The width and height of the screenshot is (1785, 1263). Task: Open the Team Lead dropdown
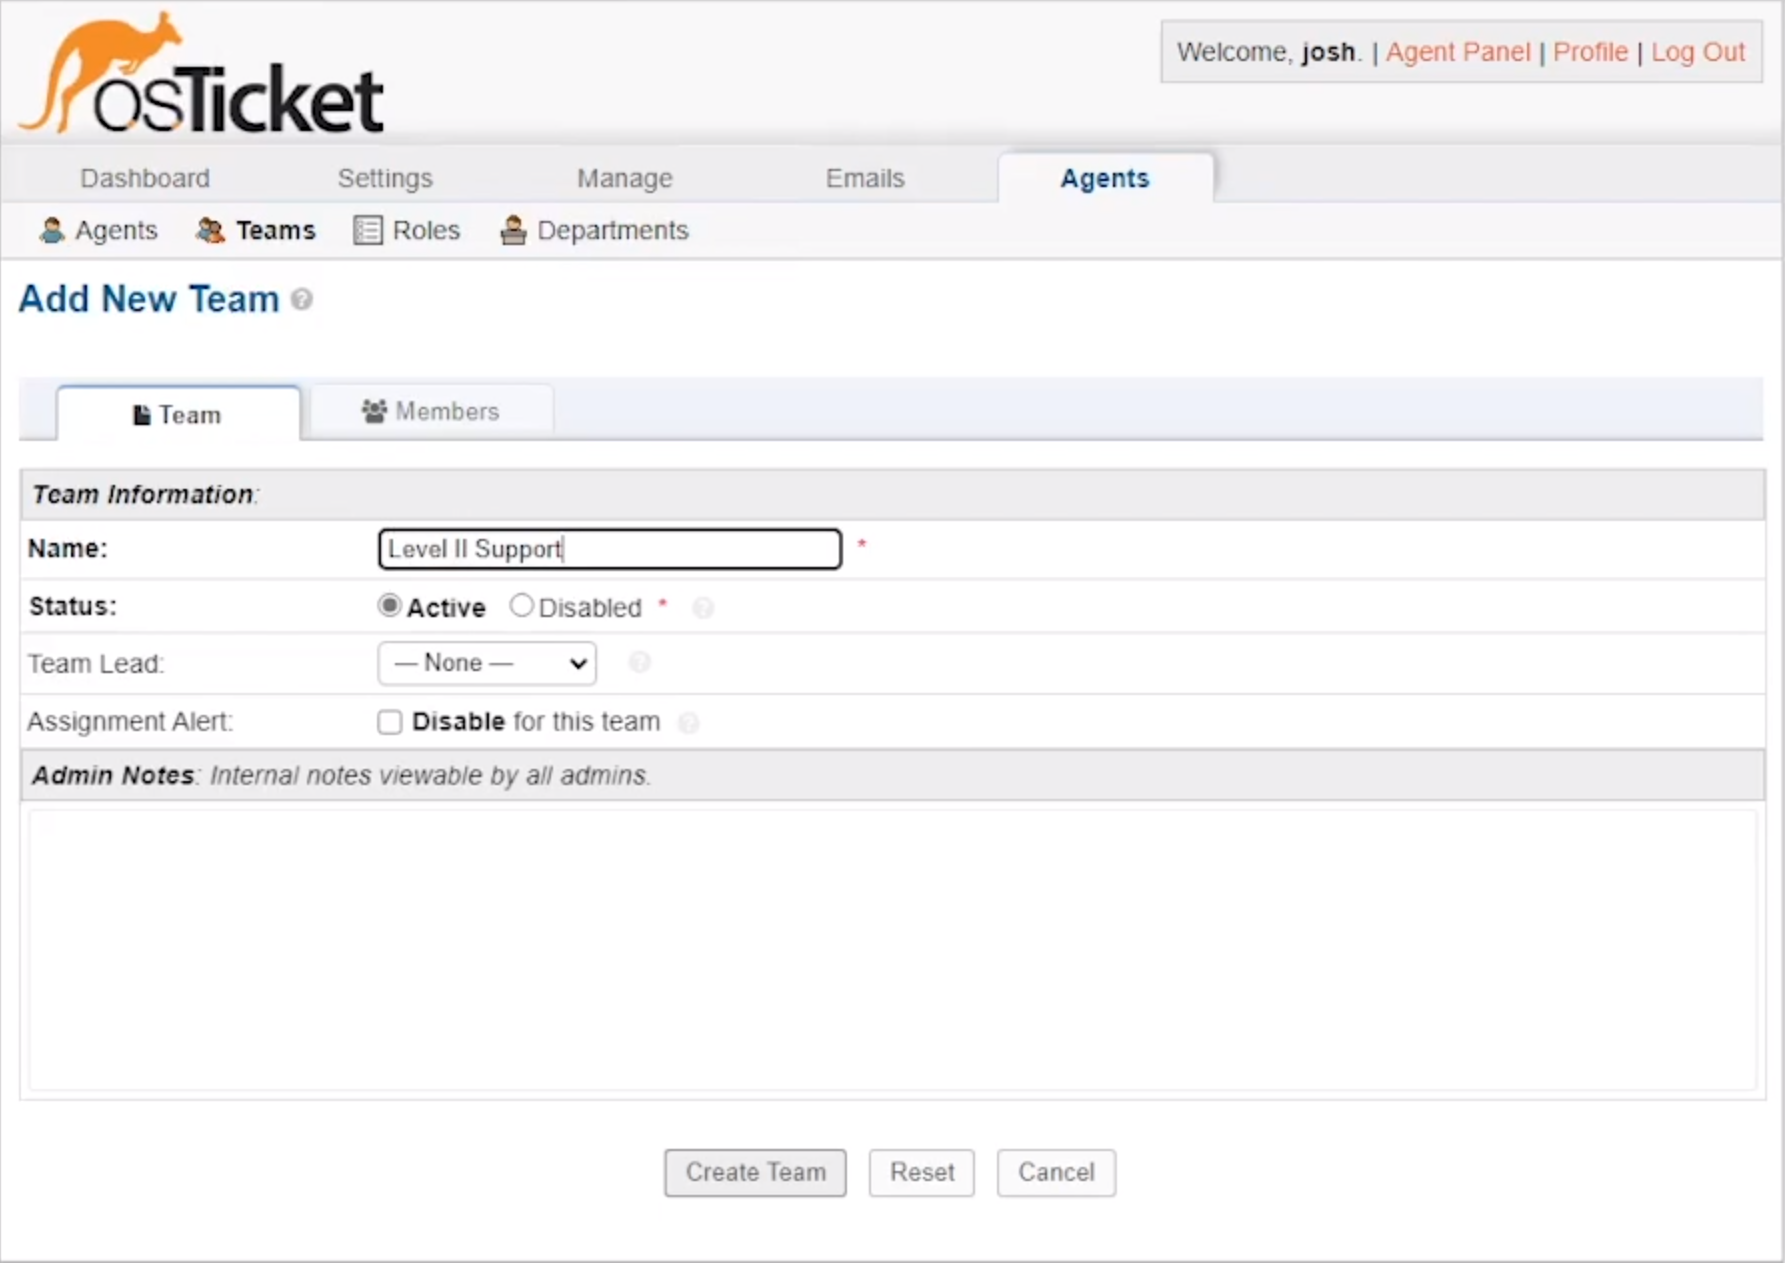pyautogui.click(x=486, y=663)
